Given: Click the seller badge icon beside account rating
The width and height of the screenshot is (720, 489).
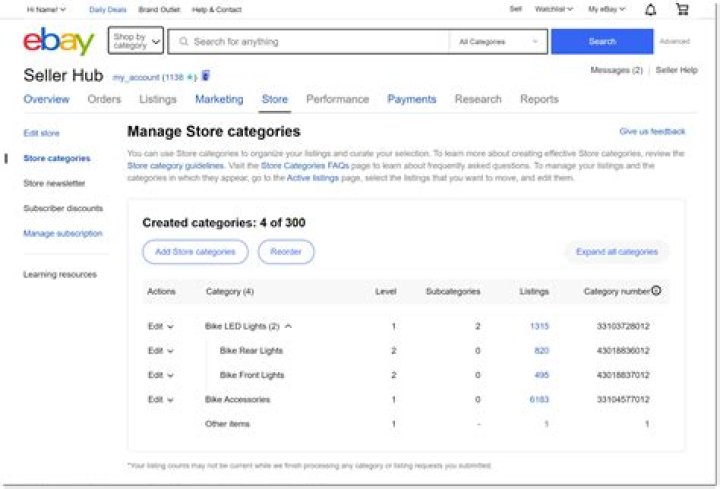Looking at the screenshot, I should coord(206,76).
